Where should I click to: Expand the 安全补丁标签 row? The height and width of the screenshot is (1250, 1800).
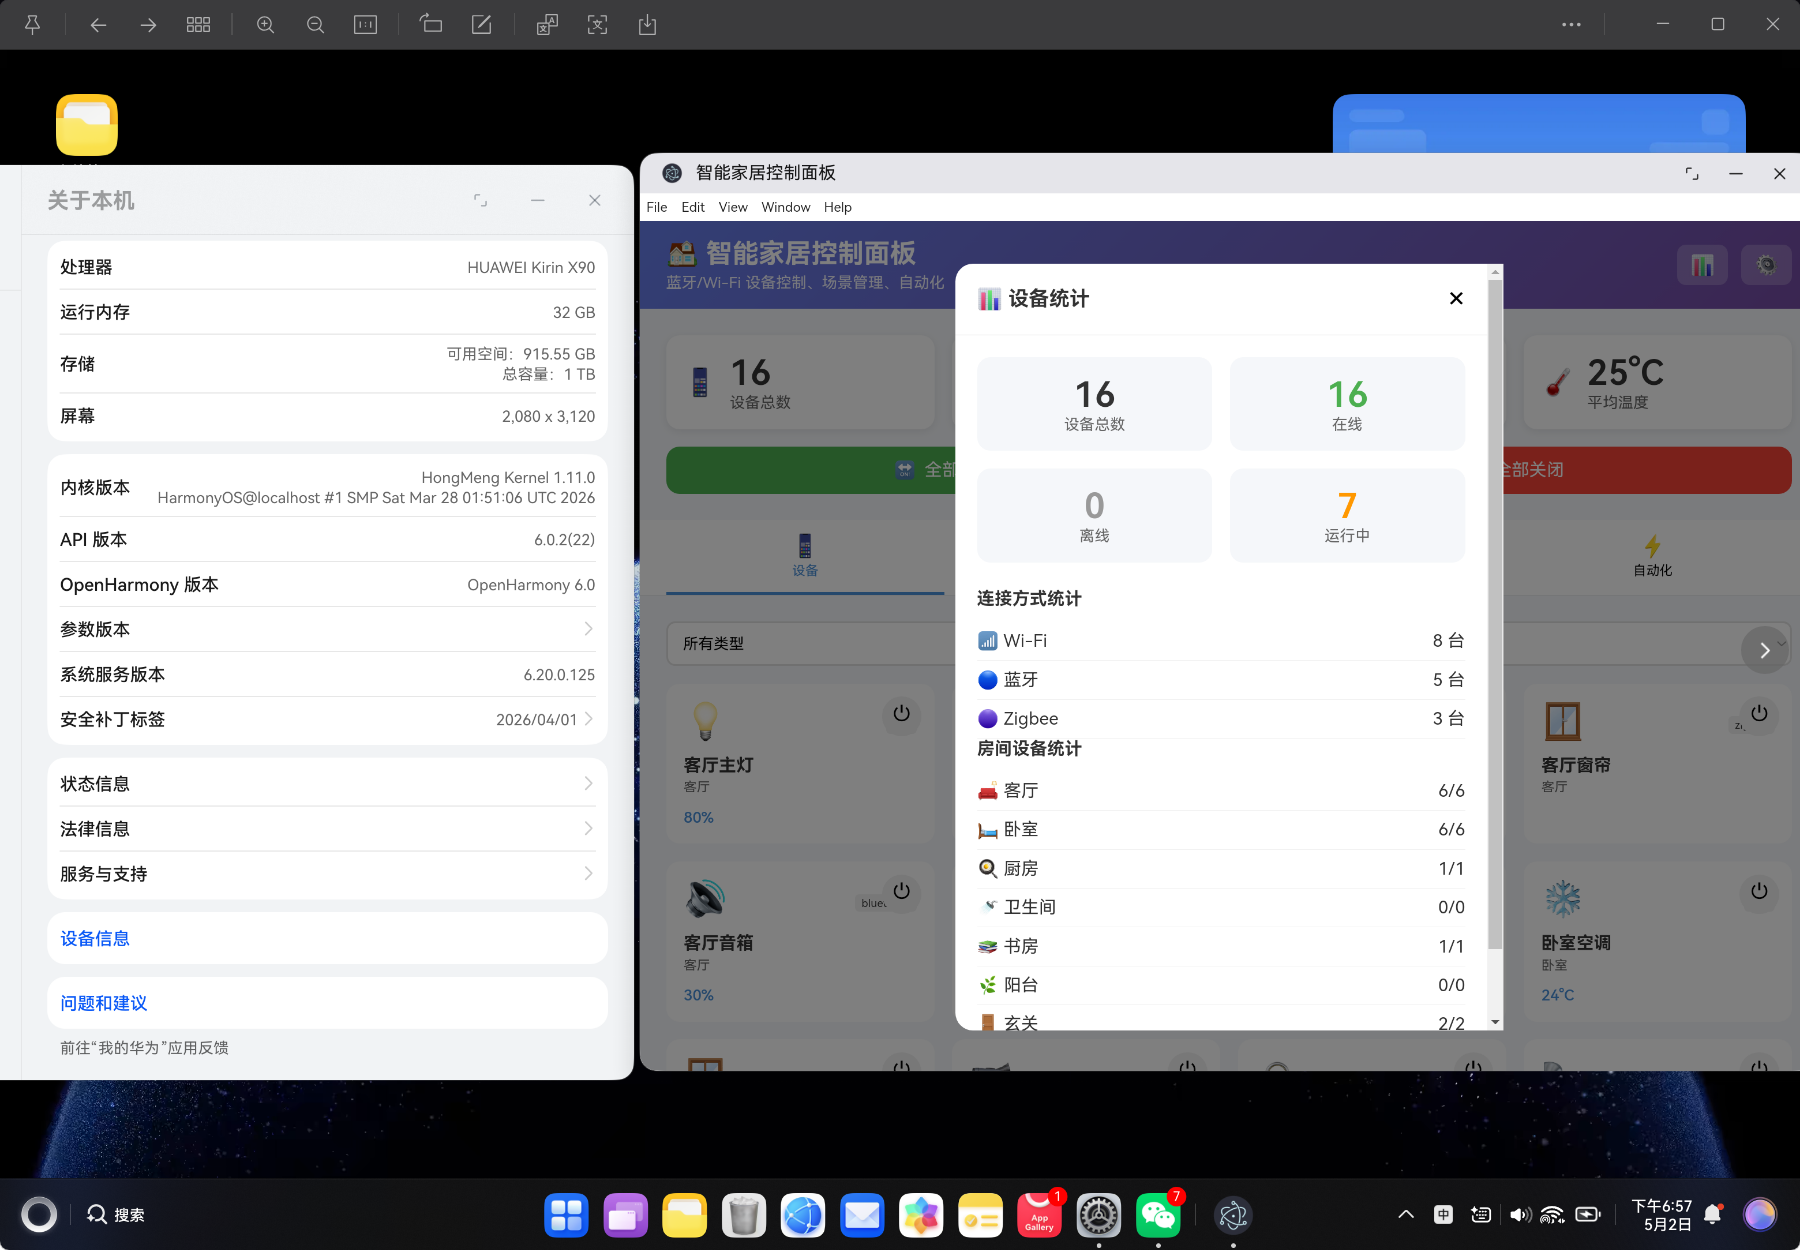[327, 719]
